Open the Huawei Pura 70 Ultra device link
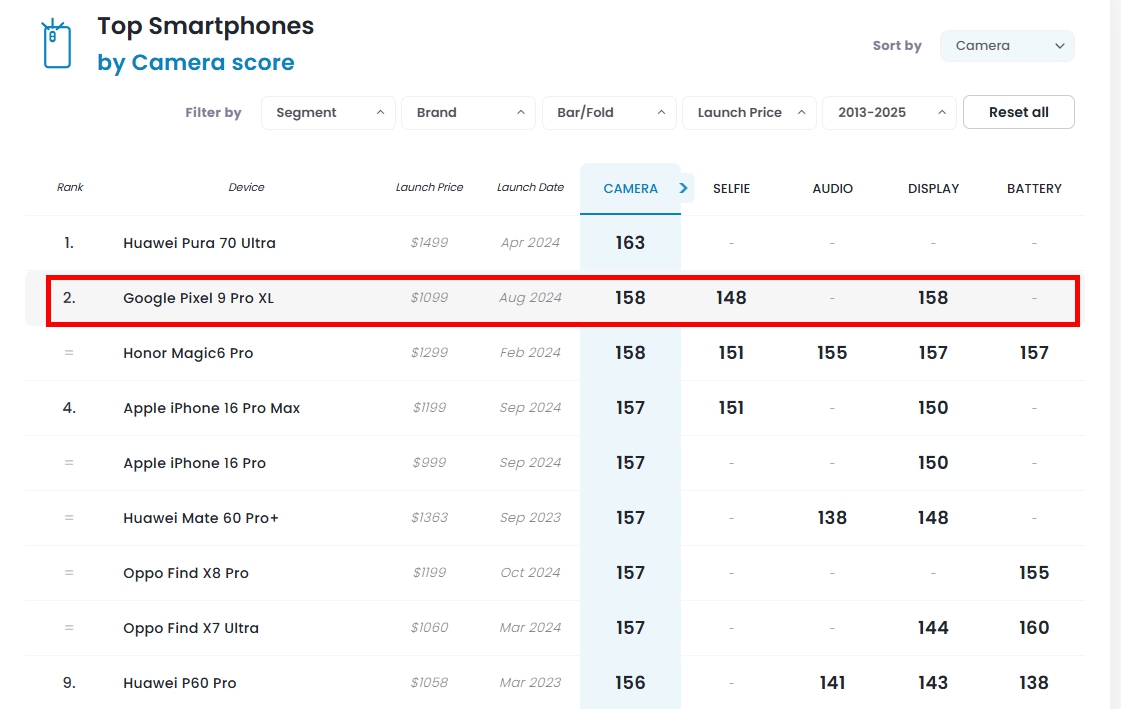1121x709 pixels. (199, 243)
